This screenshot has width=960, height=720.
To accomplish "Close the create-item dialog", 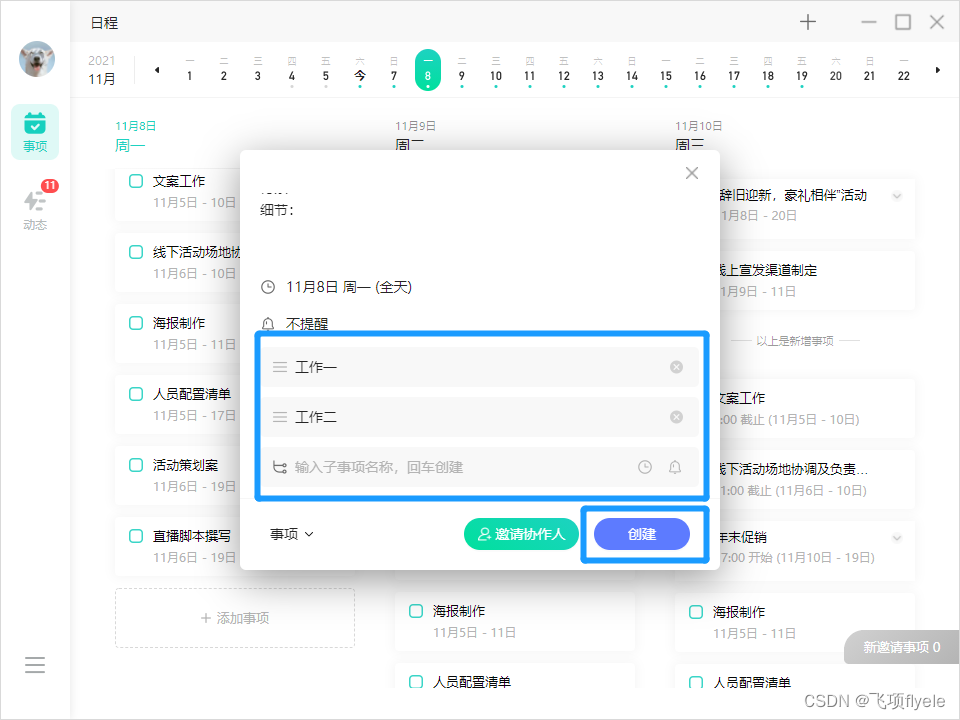I will coord(692,173).
